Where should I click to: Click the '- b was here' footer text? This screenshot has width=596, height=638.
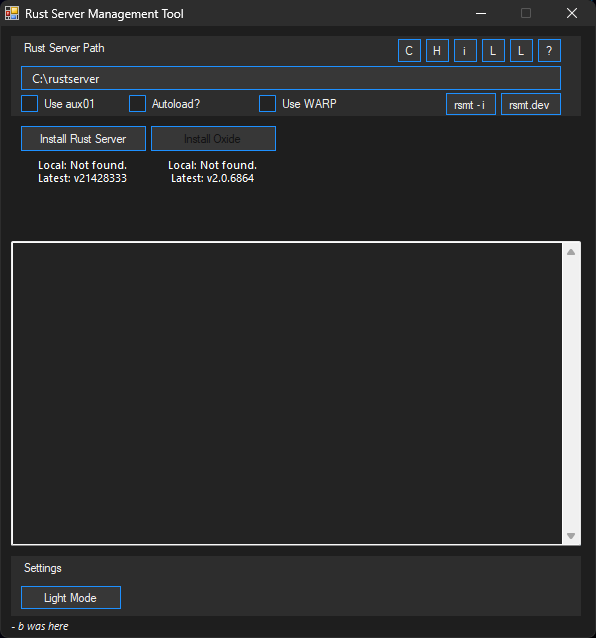tap(40, 626)
